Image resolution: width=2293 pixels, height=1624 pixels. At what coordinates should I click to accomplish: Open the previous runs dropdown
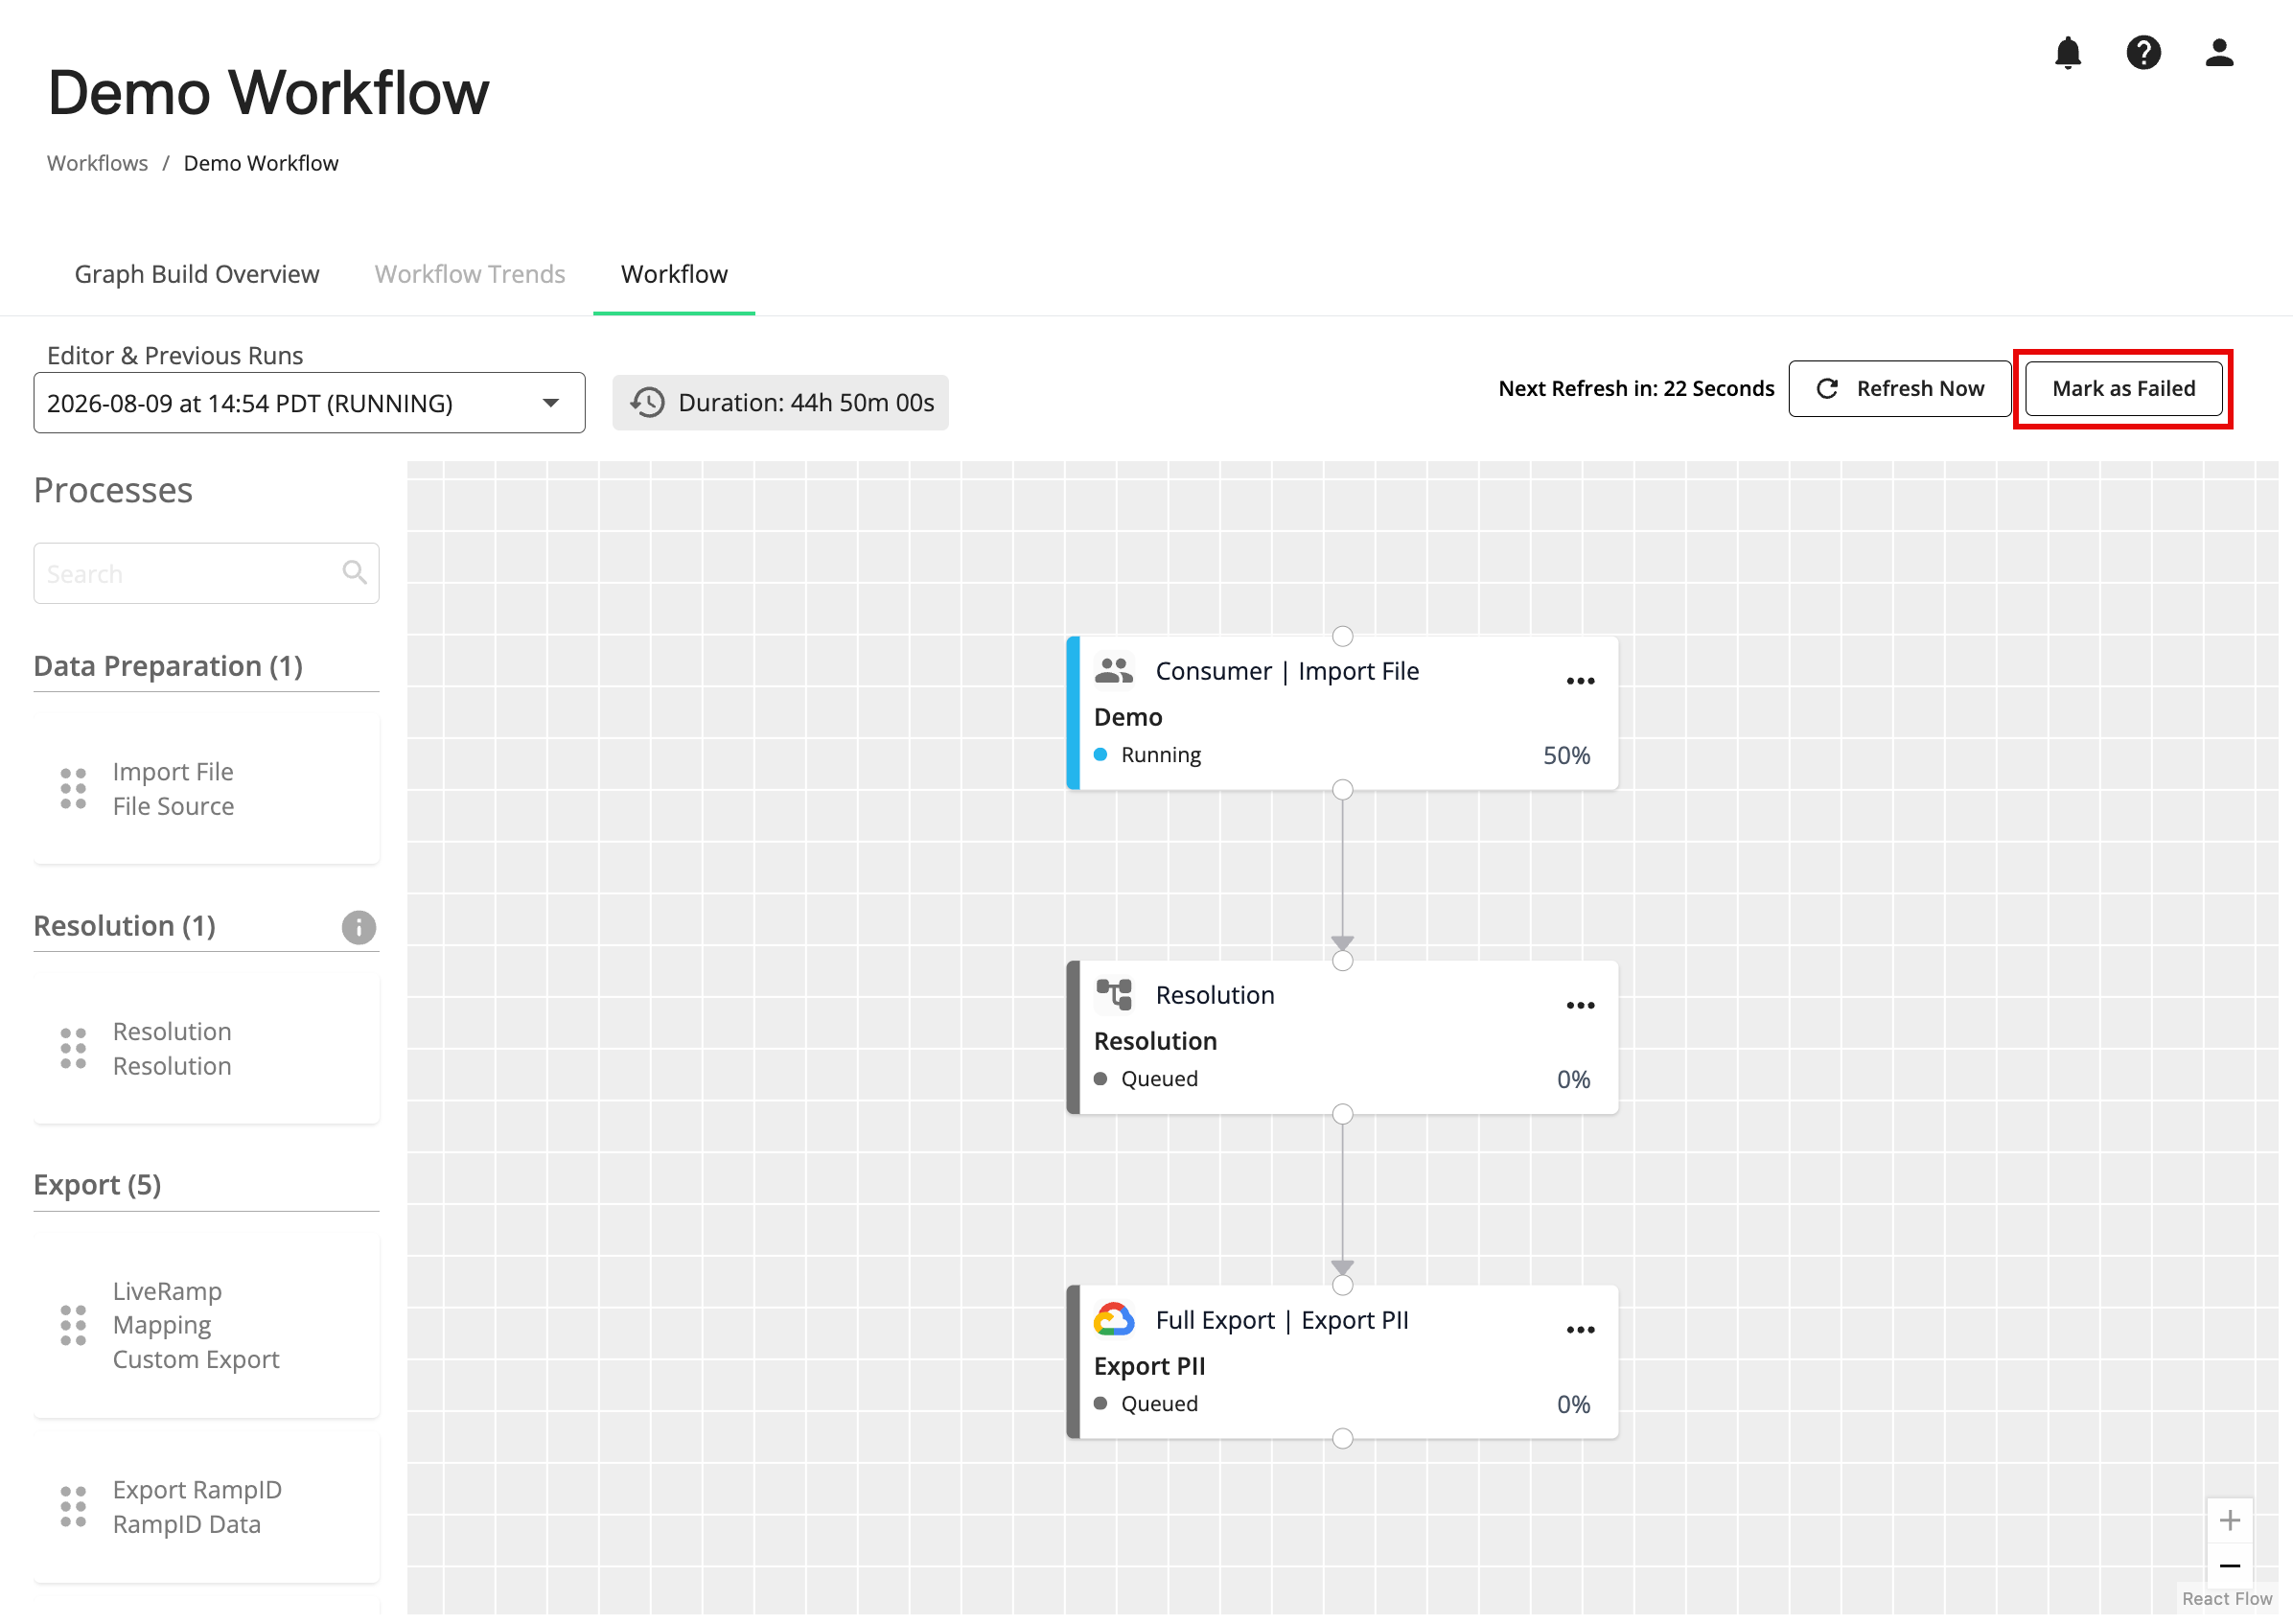(309, 403)
